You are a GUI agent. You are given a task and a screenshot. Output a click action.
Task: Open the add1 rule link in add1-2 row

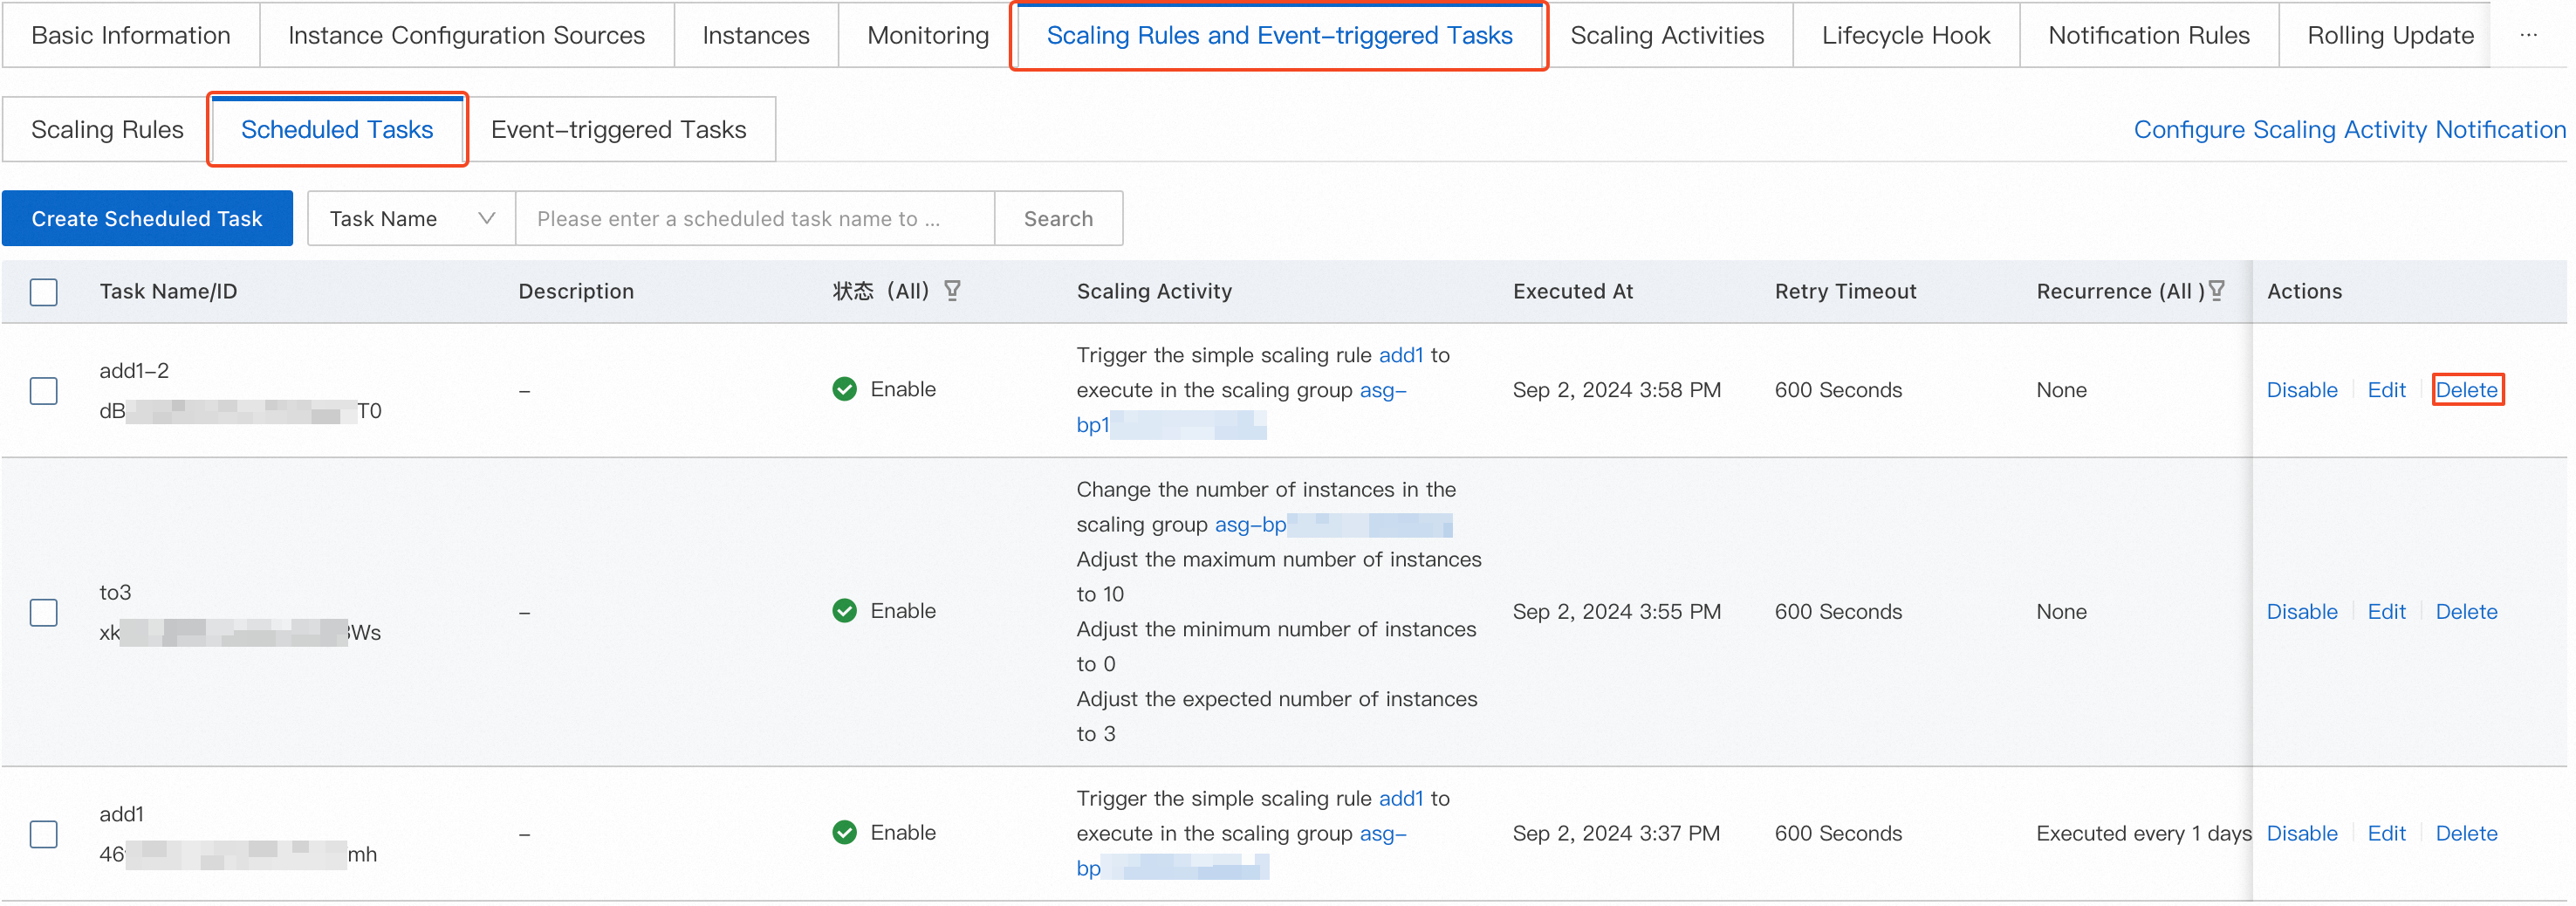[x=1400, y=355]
